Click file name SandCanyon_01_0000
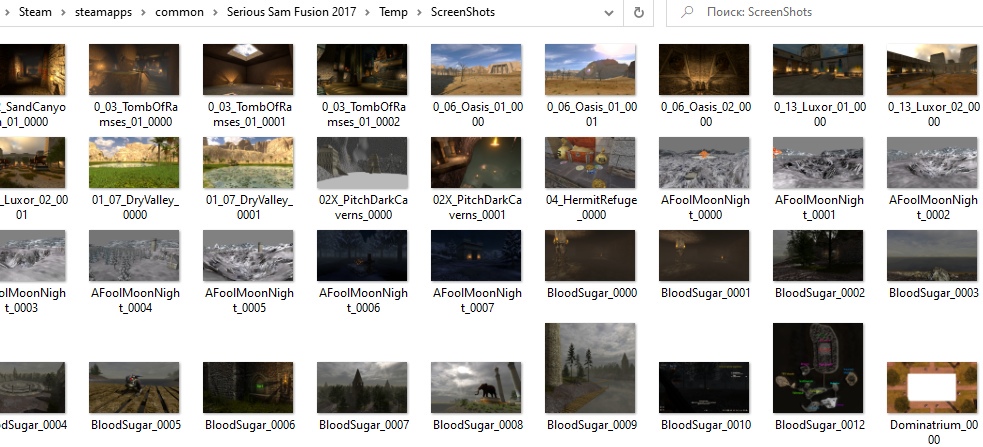Viewport: 983px width, 447px height. pos(33,114)
